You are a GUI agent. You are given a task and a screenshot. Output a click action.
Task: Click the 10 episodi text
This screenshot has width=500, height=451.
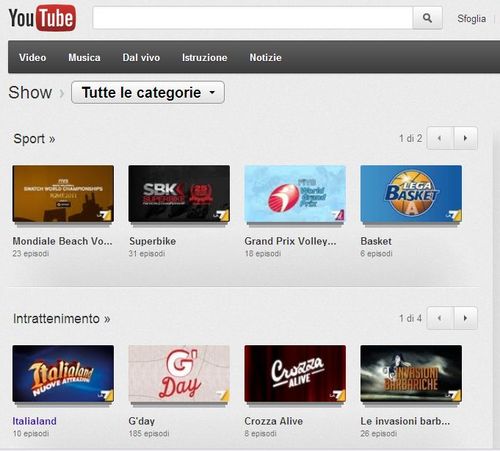pyautogui.click(x=31, y=434)
